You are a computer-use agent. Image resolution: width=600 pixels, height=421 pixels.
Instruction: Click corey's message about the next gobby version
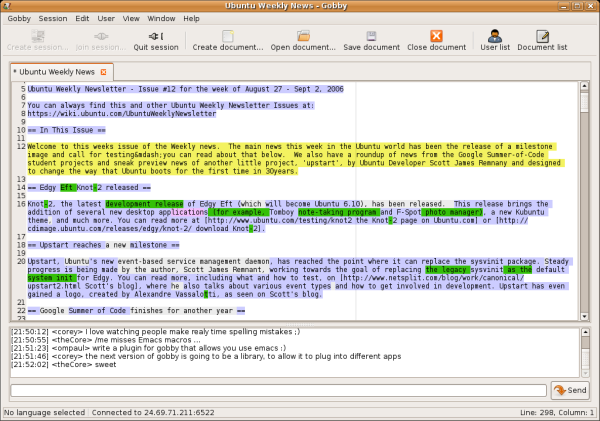pos(206,356)
